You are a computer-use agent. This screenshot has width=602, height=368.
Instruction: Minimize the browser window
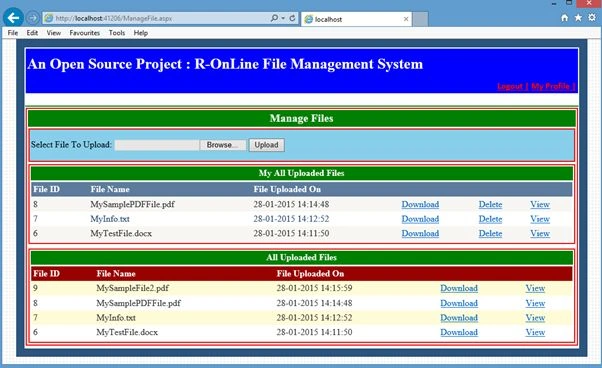554,3
